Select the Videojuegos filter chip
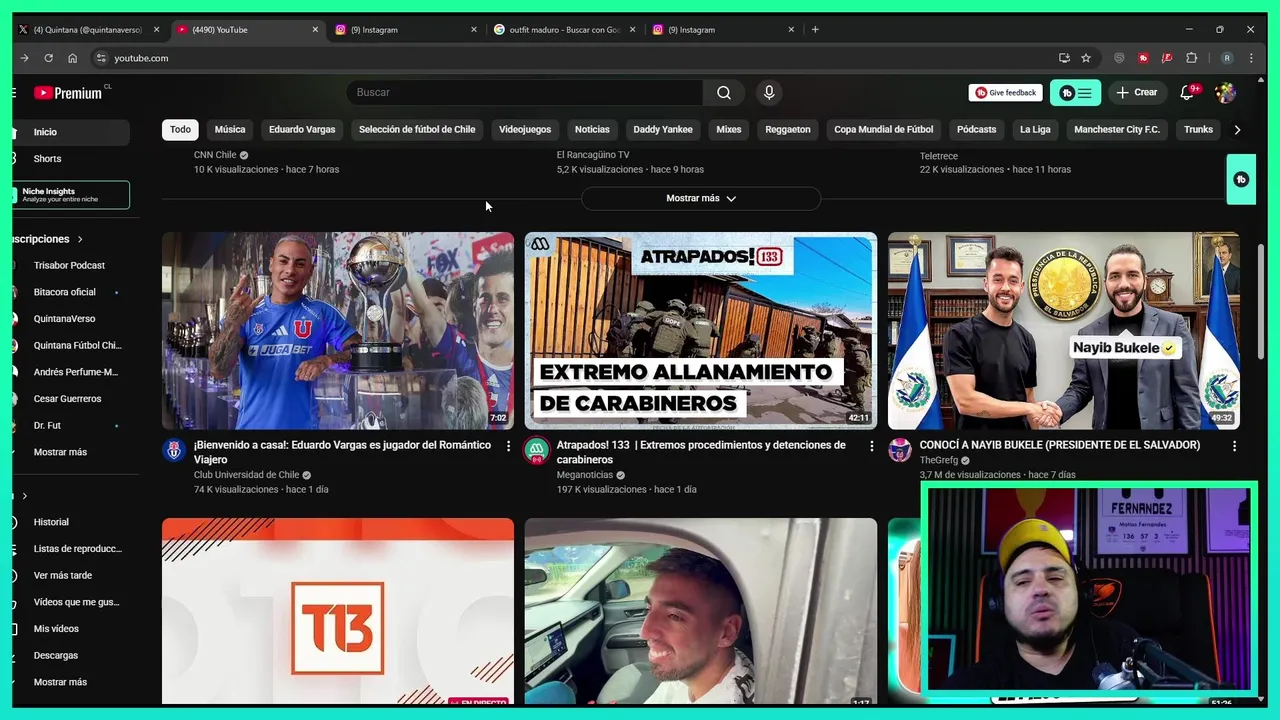Viewport: 1280px width, 720px height. click(525, 129)
